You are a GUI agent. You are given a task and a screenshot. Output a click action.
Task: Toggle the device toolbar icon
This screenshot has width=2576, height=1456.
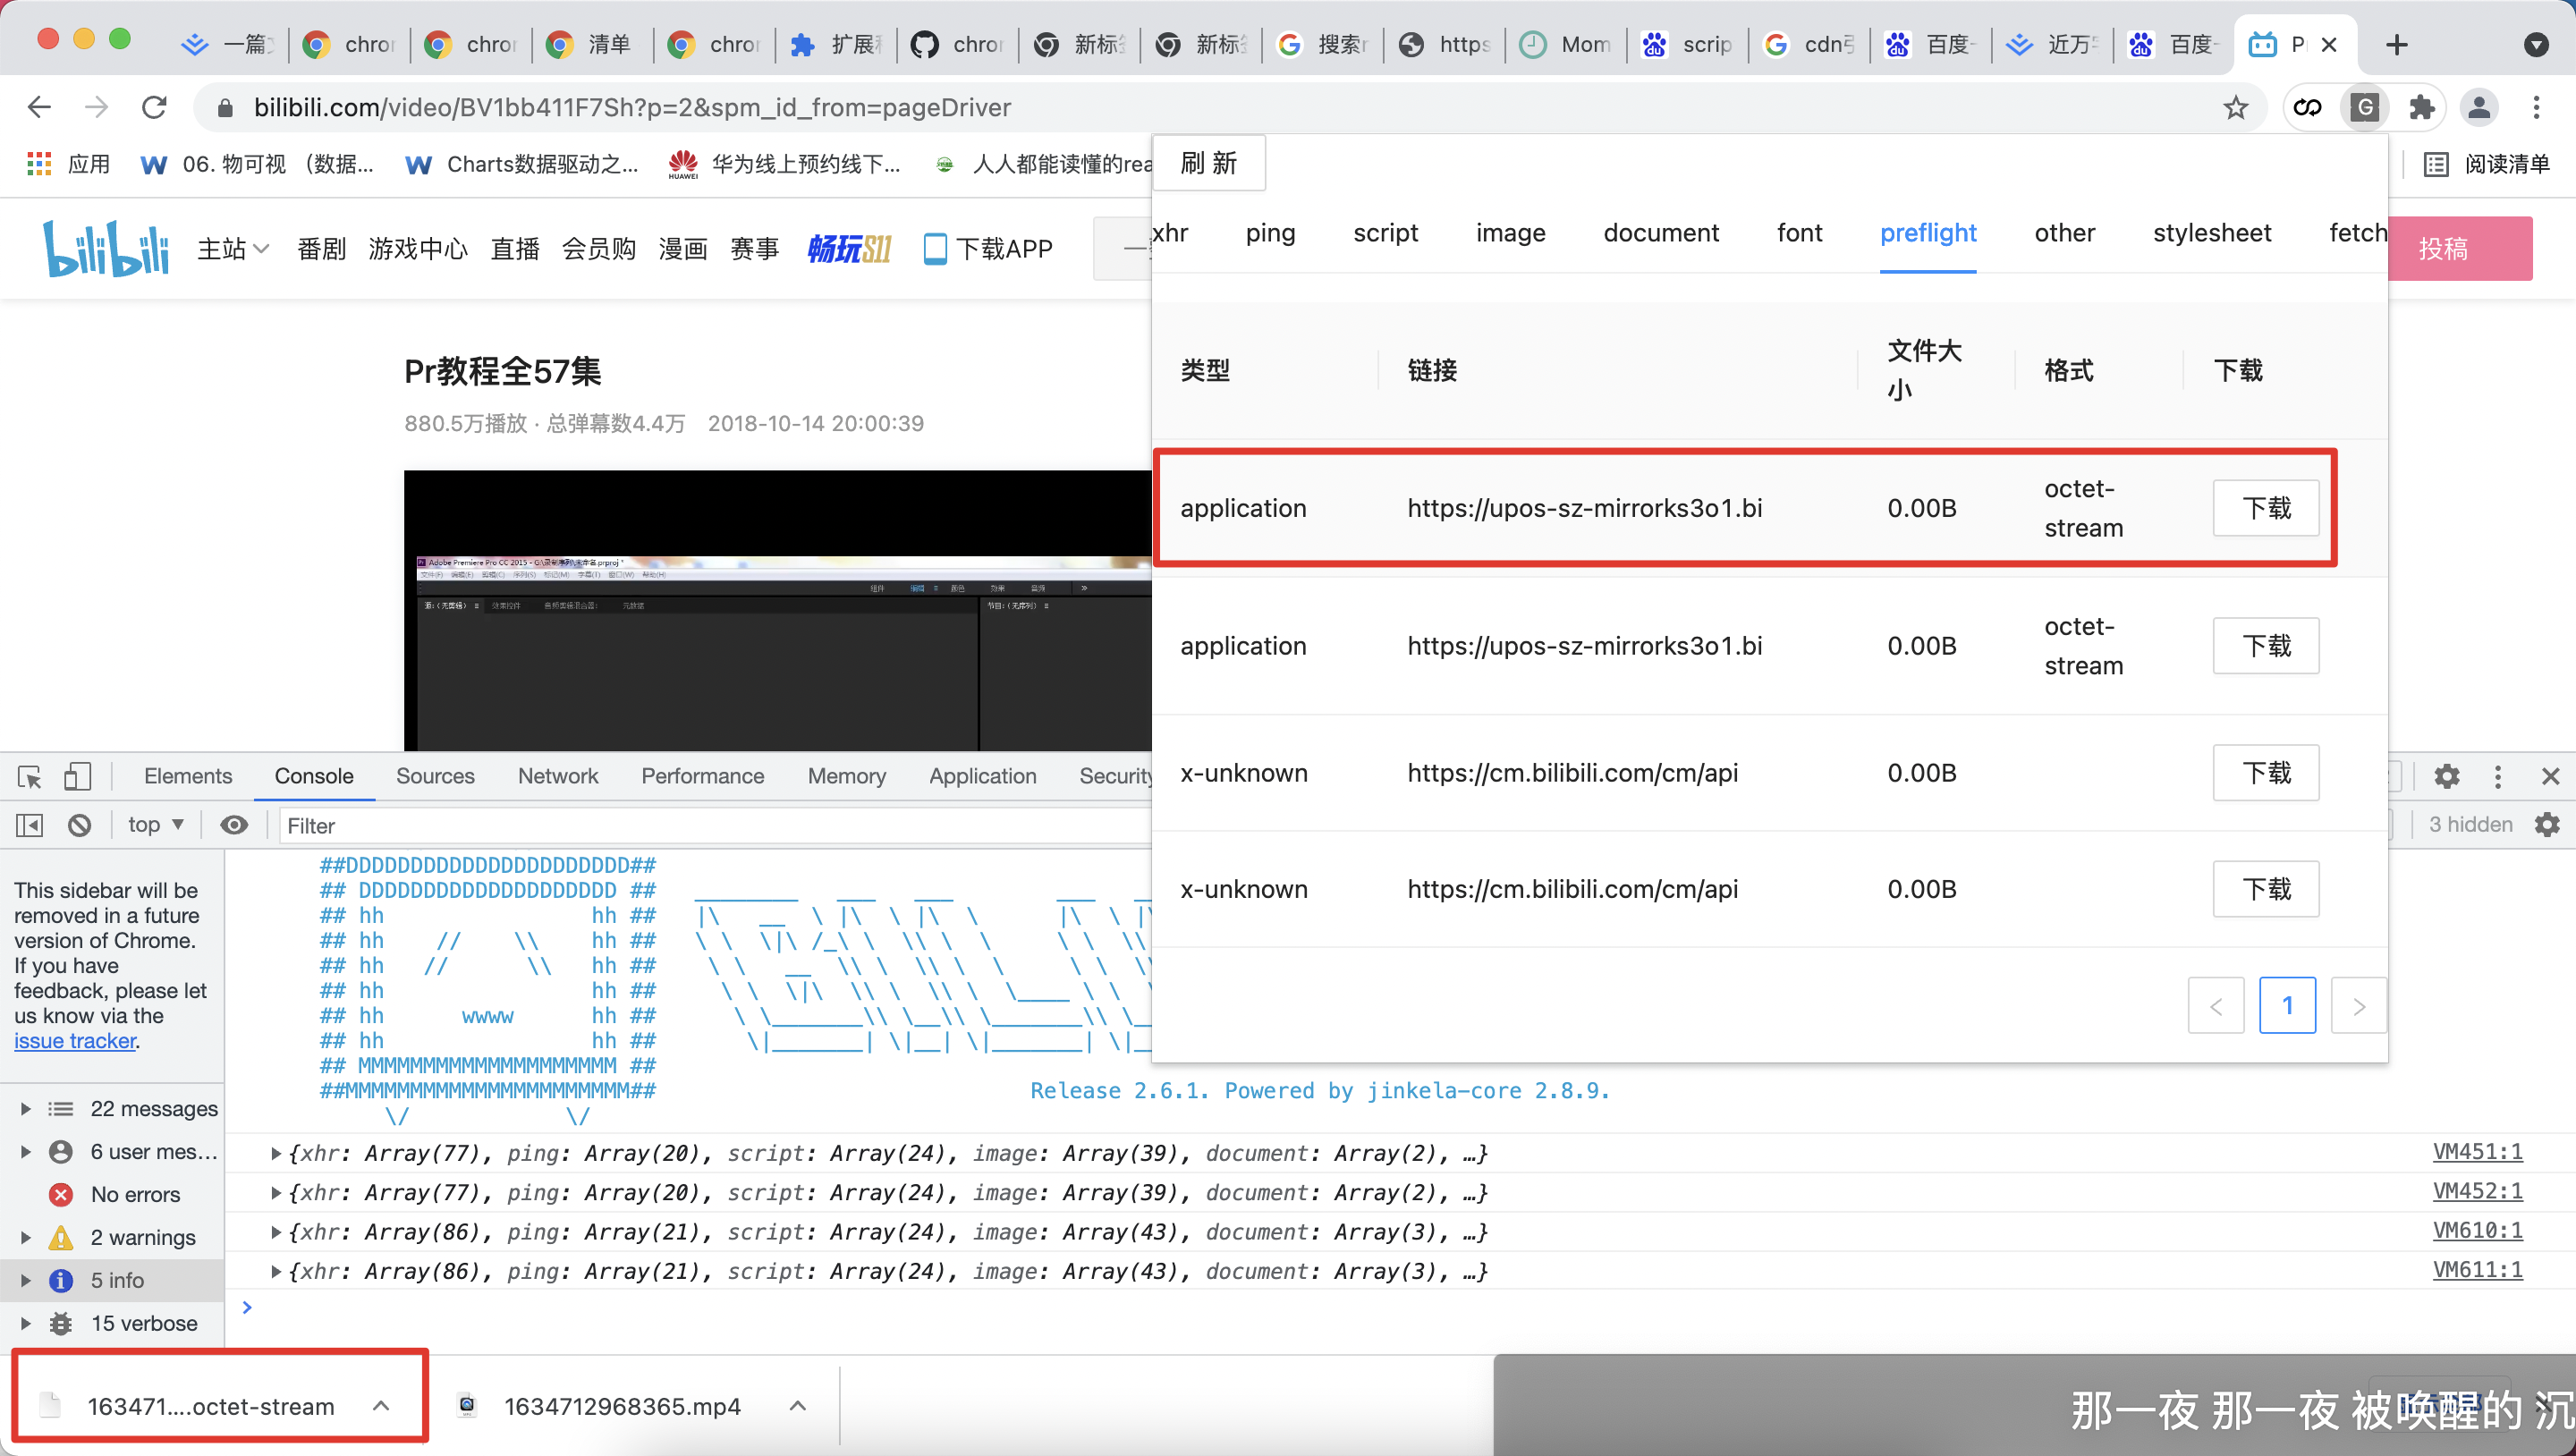pos(77,776)
